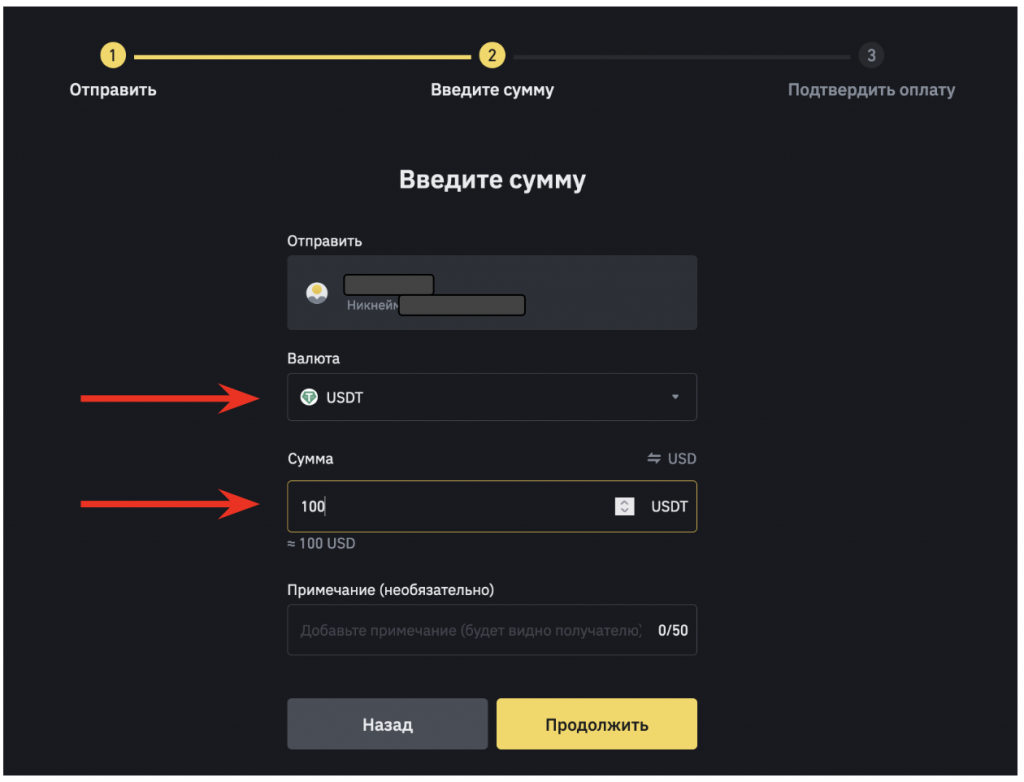Click into the Примечание note field
1024x782 pixels.
pos(470,631)
